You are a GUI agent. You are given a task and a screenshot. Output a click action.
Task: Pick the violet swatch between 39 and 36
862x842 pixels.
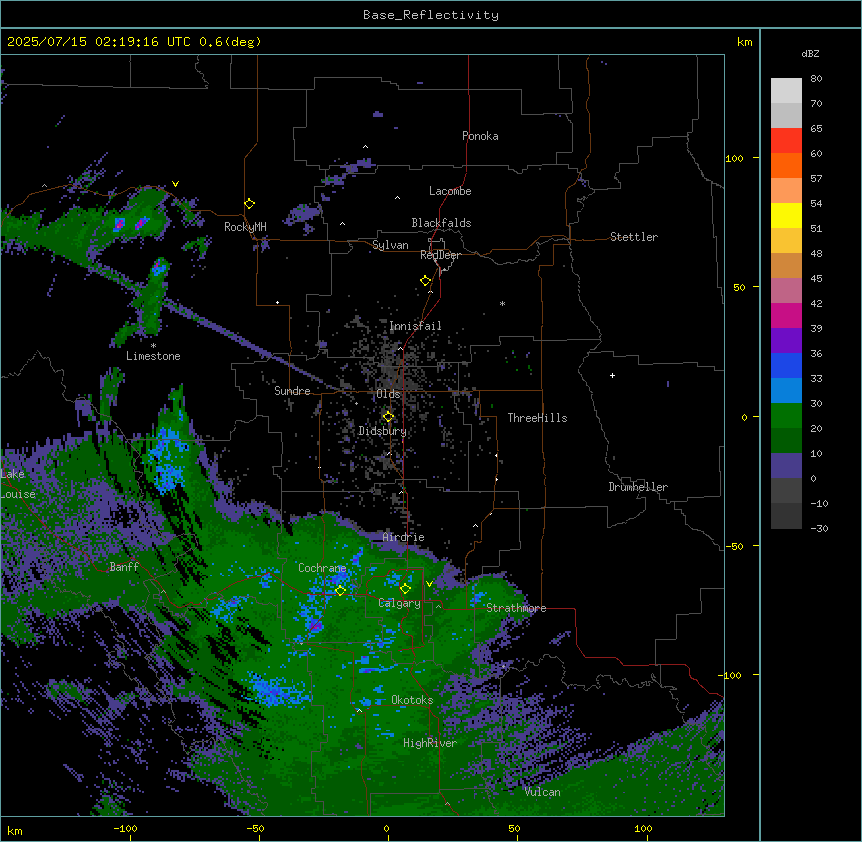click(x=786, y=341)
